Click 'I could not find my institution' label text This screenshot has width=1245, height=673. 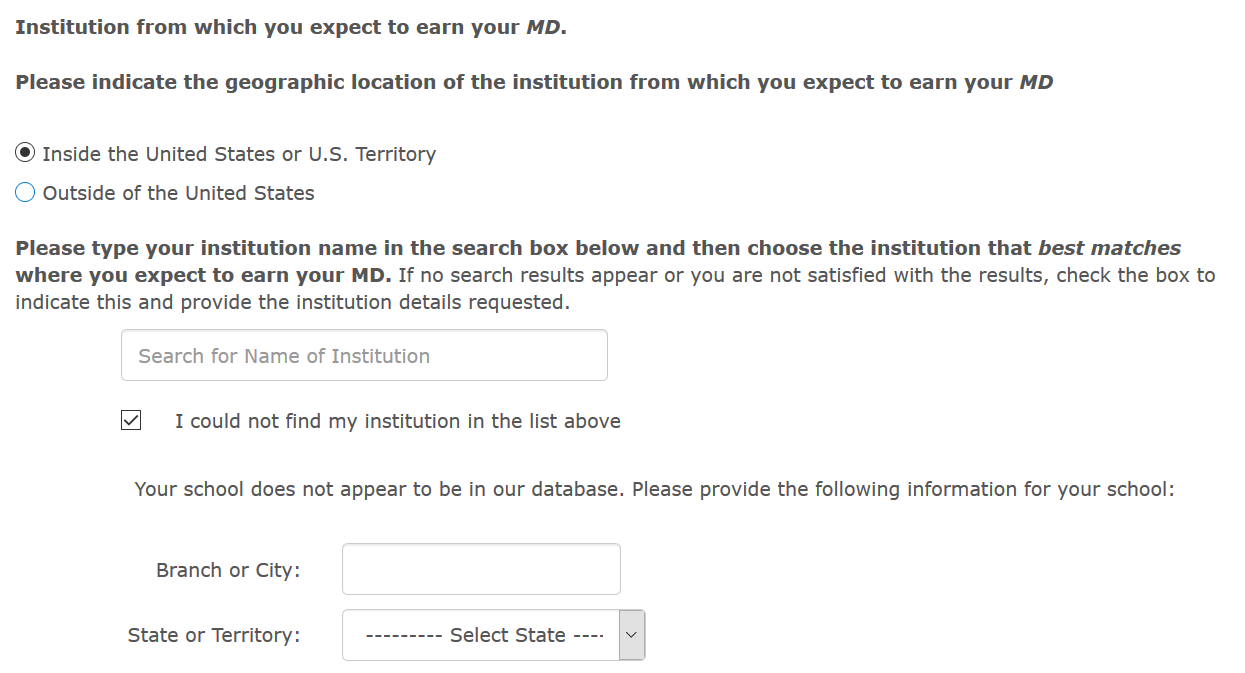click(397, 421)
